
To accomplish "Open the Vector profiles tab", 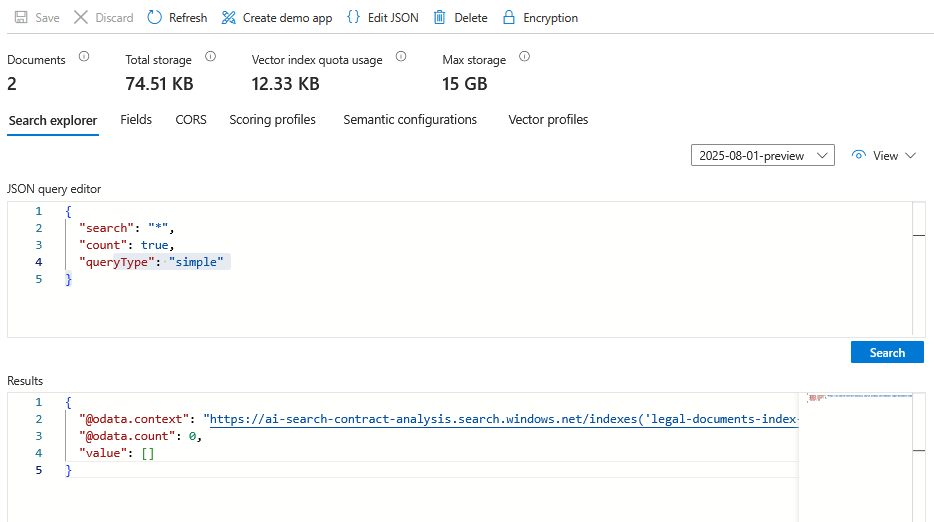I will point(548,120).
